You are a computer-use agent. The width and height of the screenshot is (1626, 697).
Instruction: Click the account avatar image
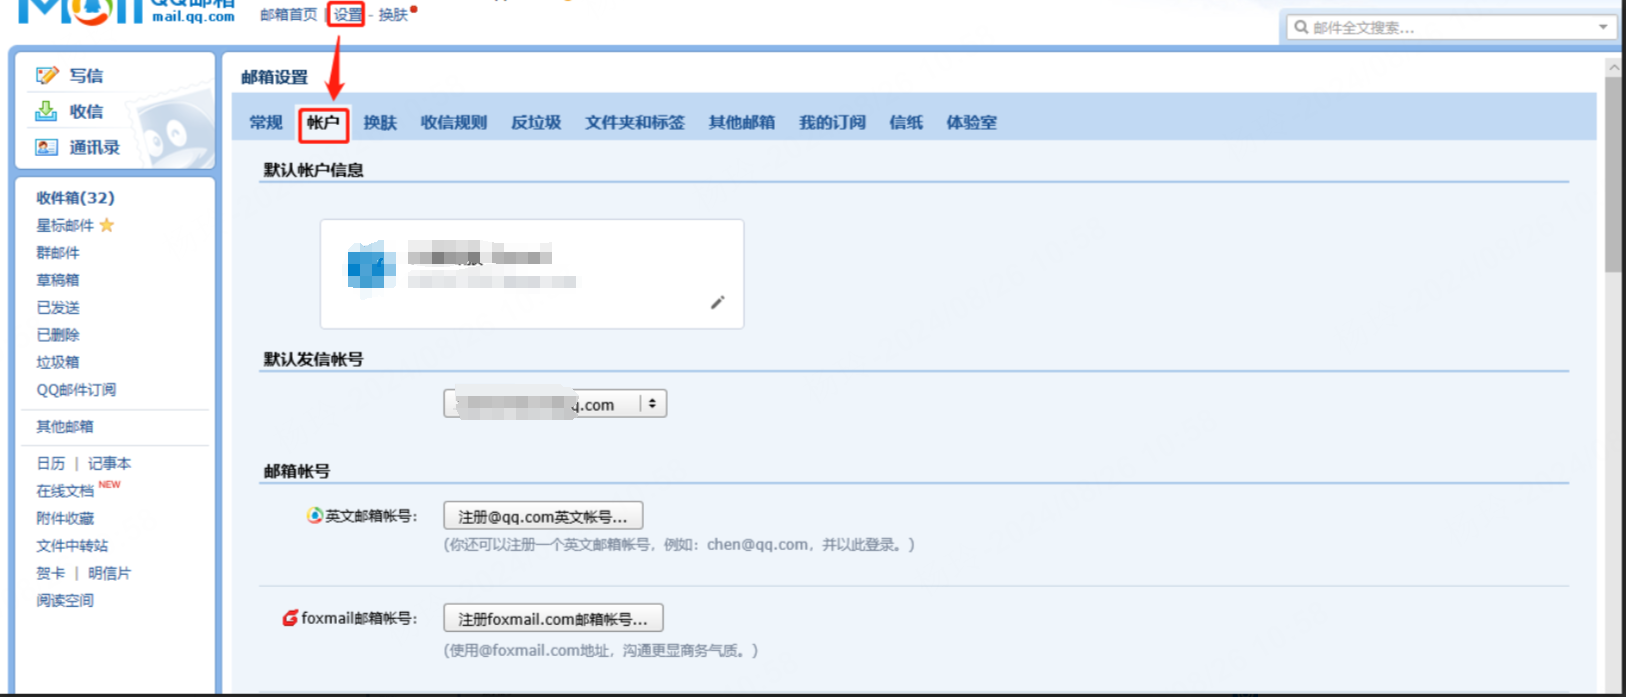tap(371, 270)
